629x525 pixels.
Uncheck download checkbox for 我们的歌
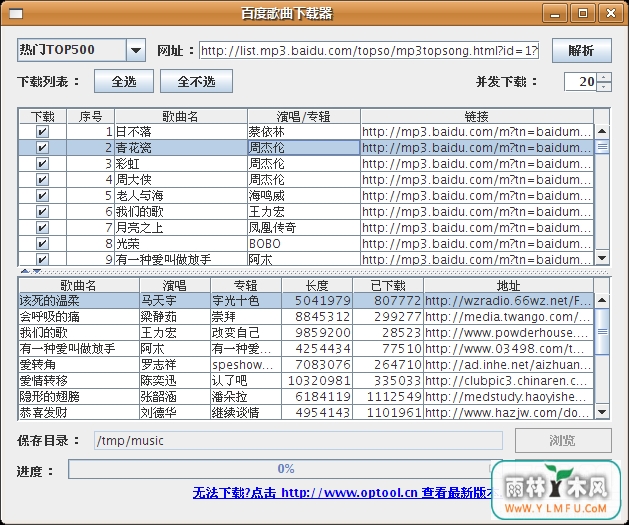click(42, 212)
